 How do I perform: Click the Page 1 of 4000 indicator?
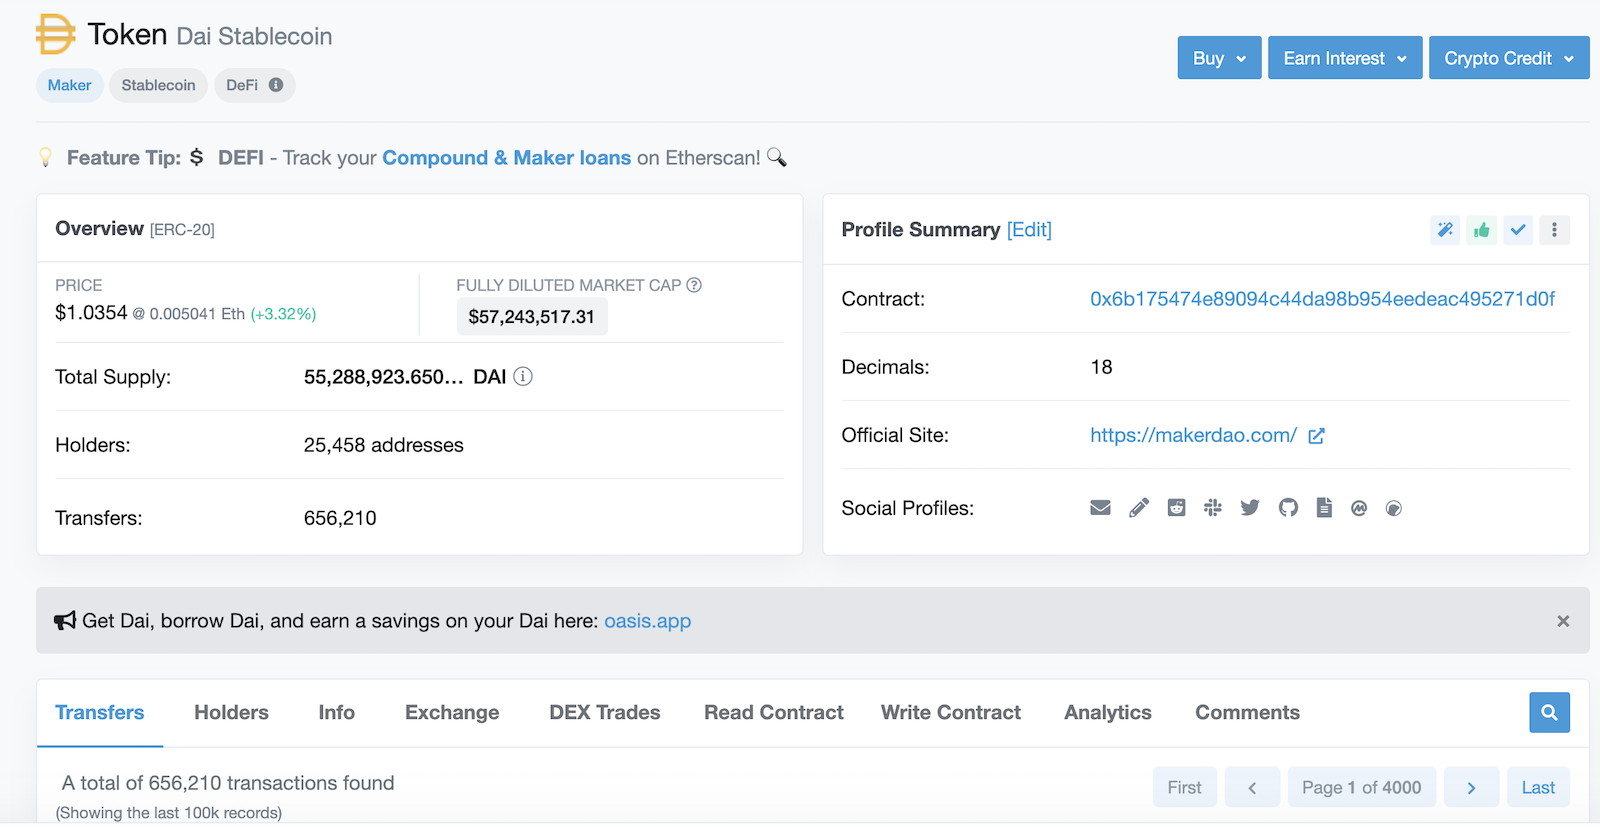[x=1362, y=787]
